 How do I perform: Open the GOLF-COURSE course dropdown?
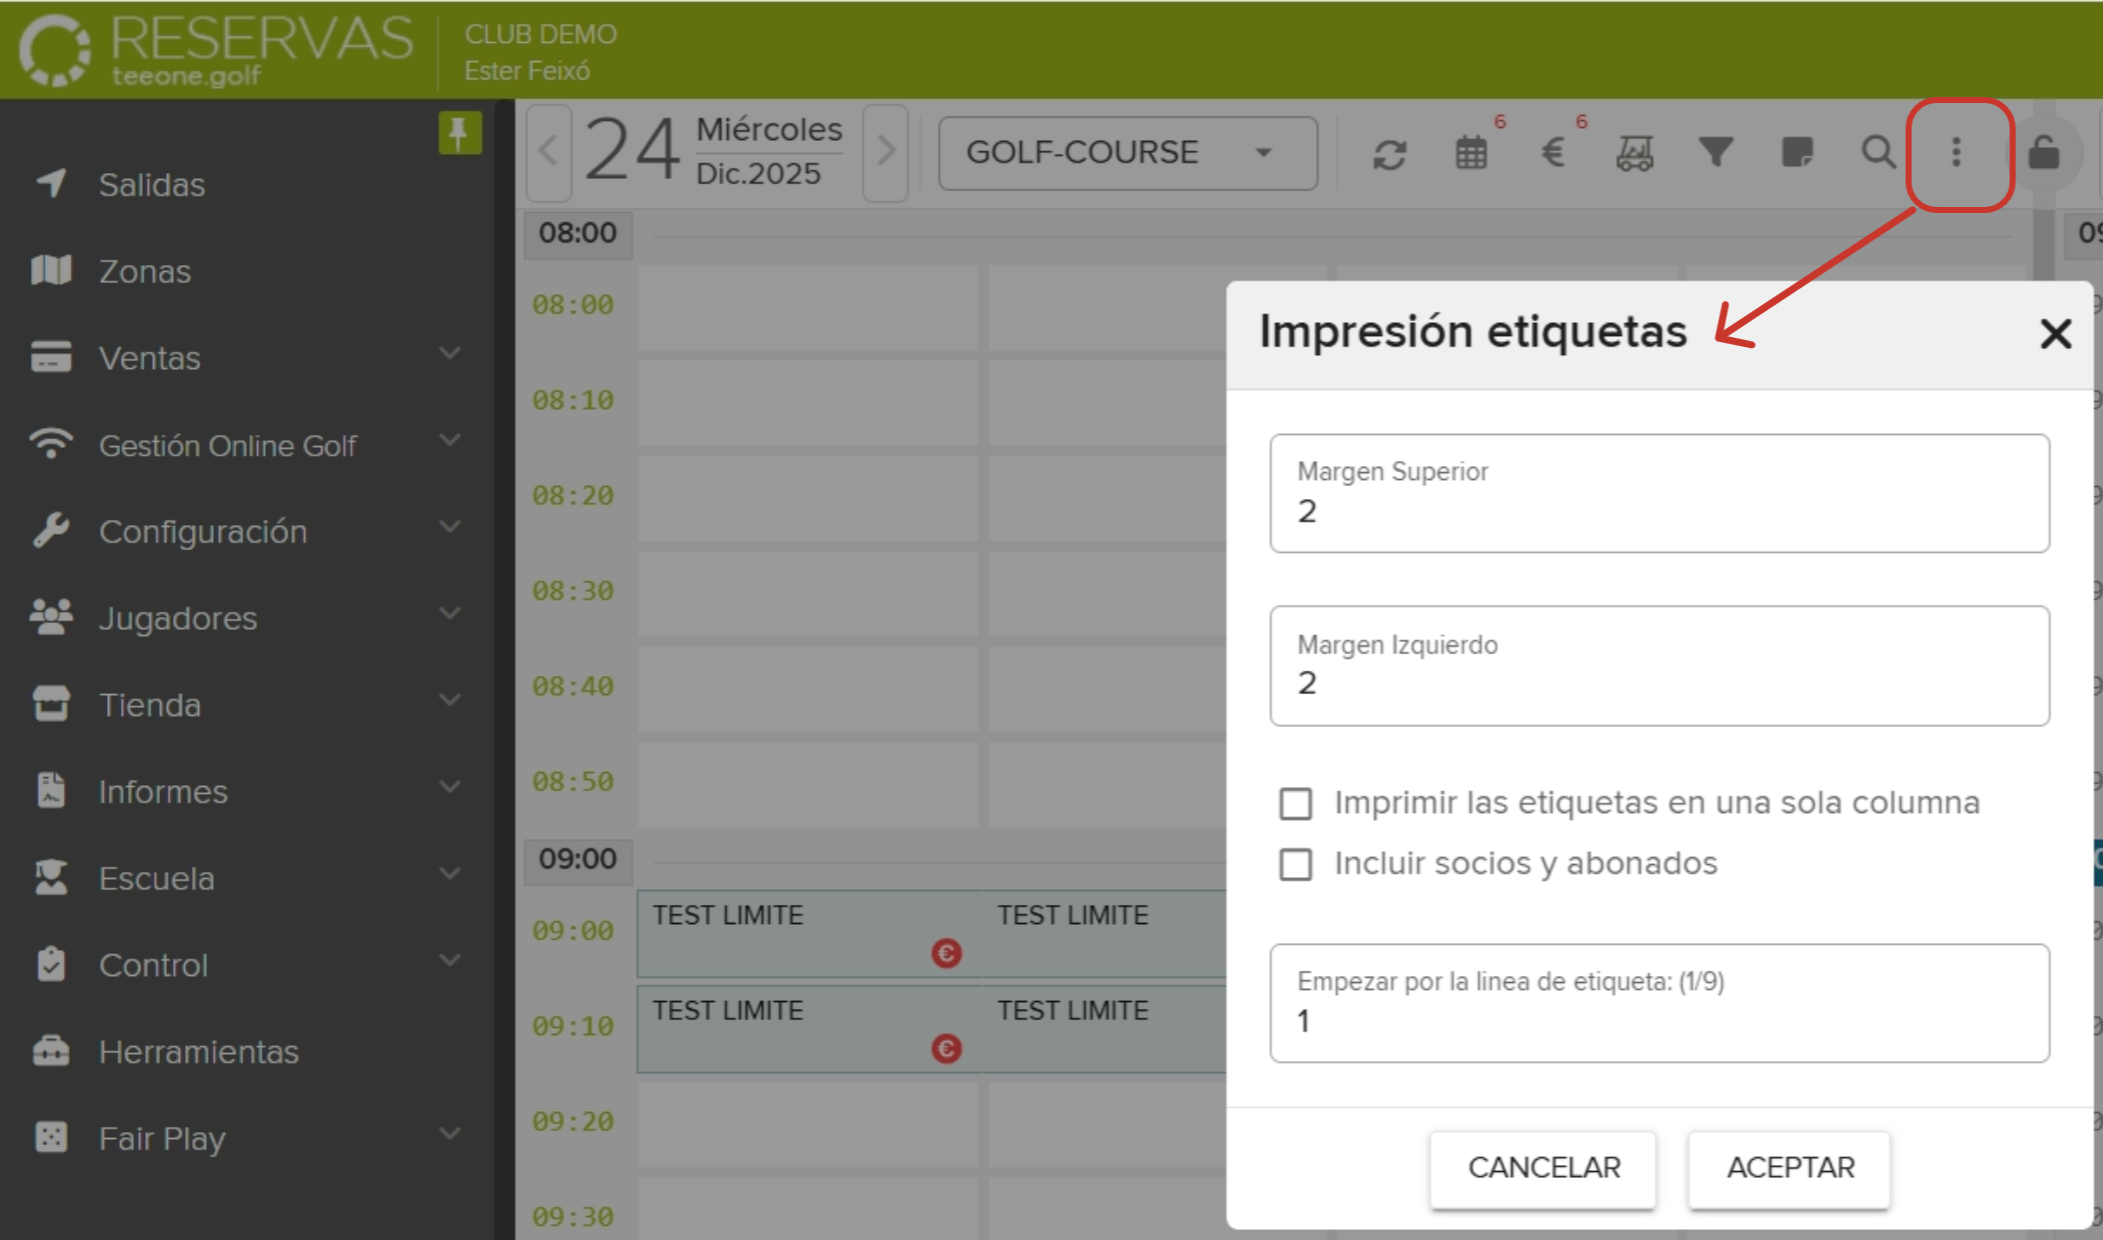click(x=1127, y=152)
